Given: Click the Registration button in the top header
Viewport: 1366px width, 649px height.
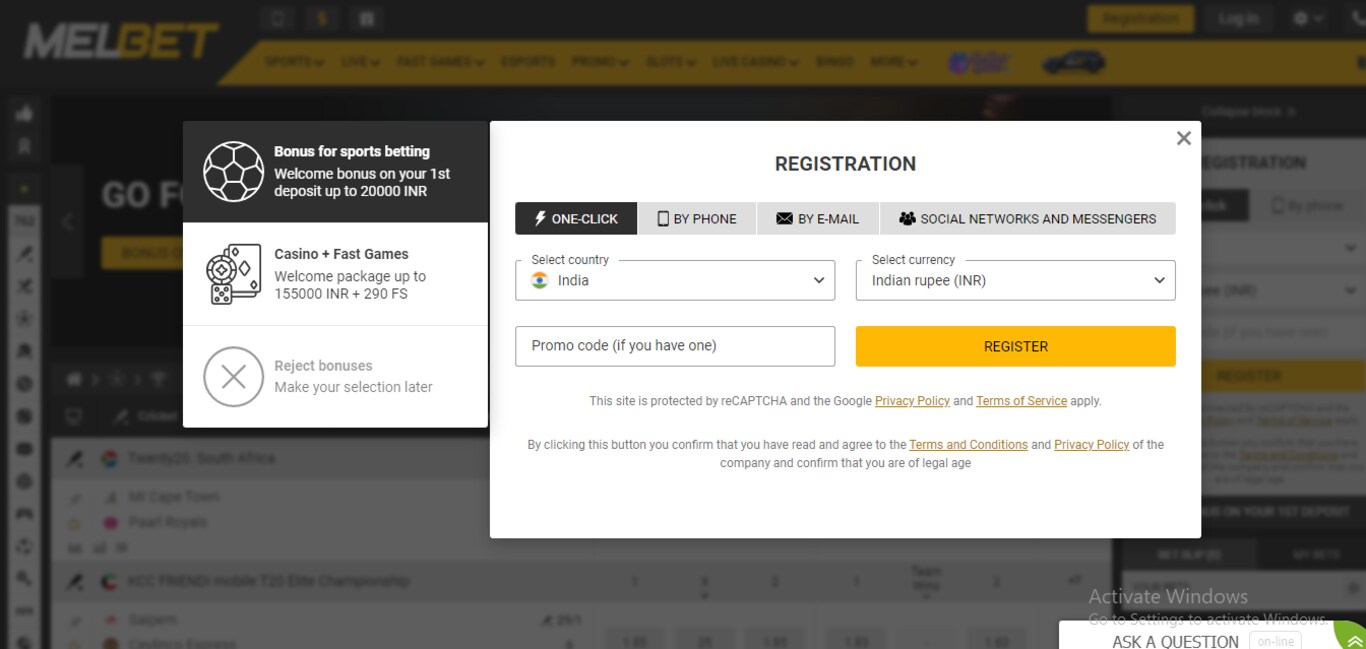Looking at the screenshot, I should (x=1141, y=18).
